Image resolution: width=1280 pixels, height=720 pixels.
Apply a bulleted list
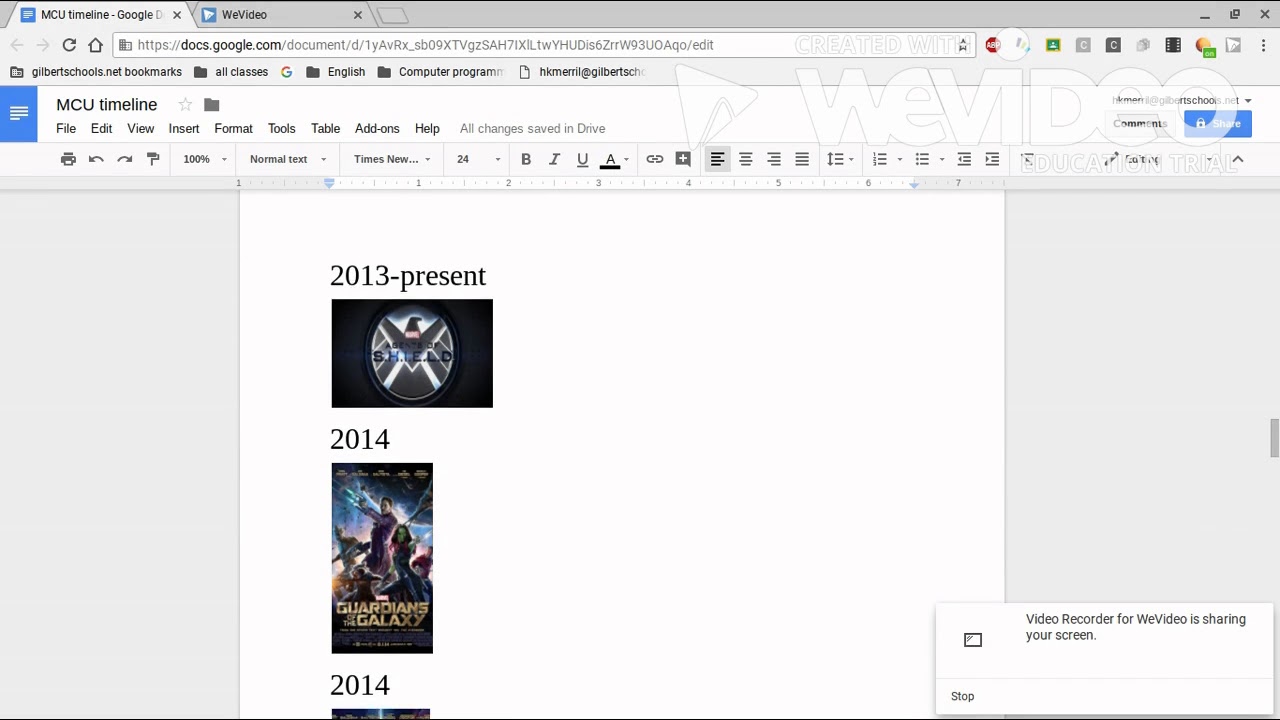922,159
